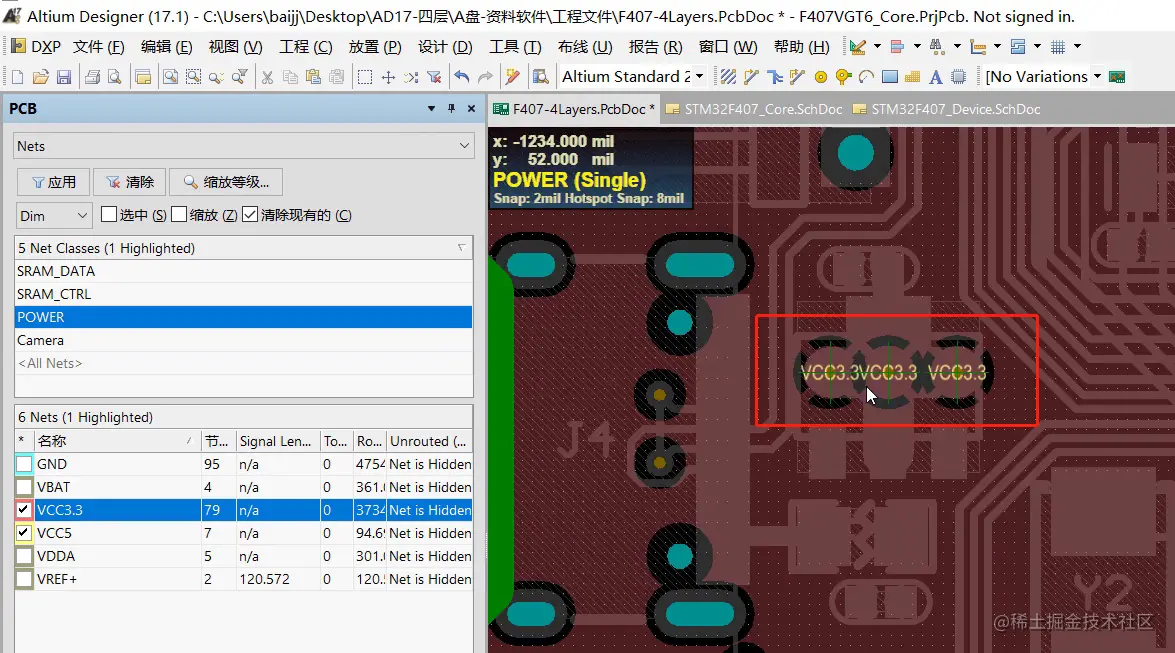Click the Net Classes list header sort arrow
The width and height of the screenshot is (1175, 653).
point(462,247)
